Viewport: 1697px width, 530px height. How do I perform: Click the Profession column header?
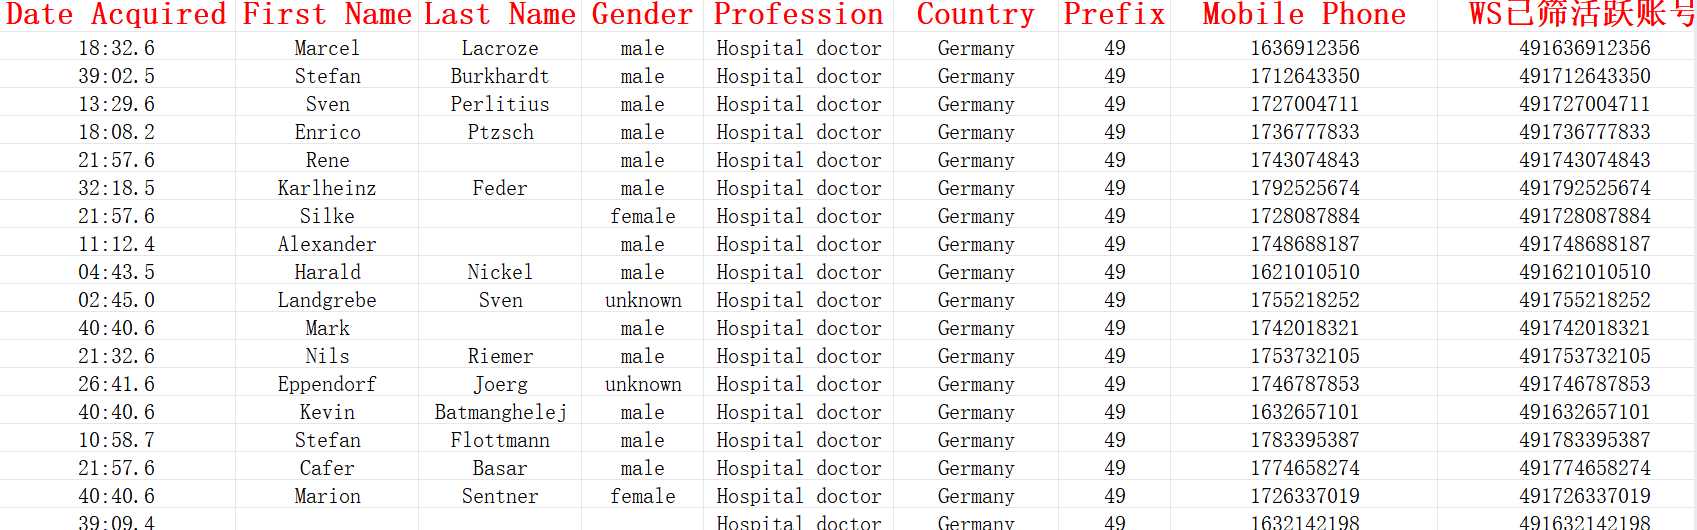[x=799, y=15]
